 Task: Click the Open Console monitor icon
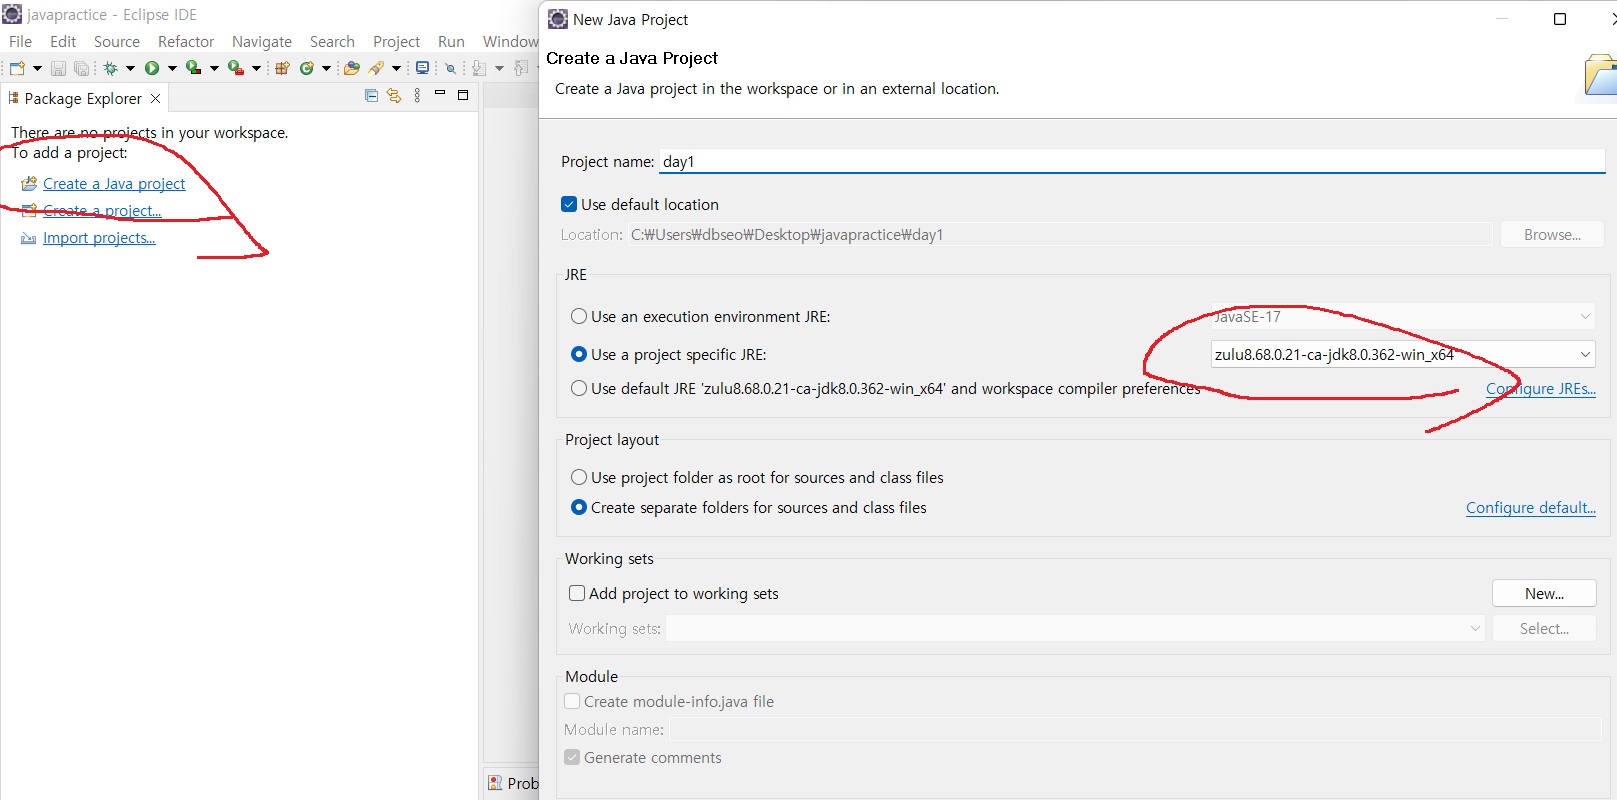point(422,68)
